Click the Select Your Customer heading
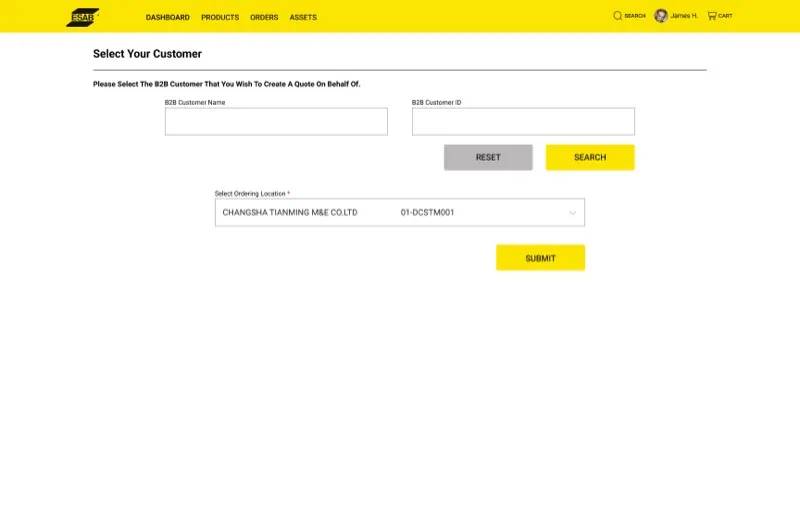This screenshot has height=517, width=800. pos(147,54)
